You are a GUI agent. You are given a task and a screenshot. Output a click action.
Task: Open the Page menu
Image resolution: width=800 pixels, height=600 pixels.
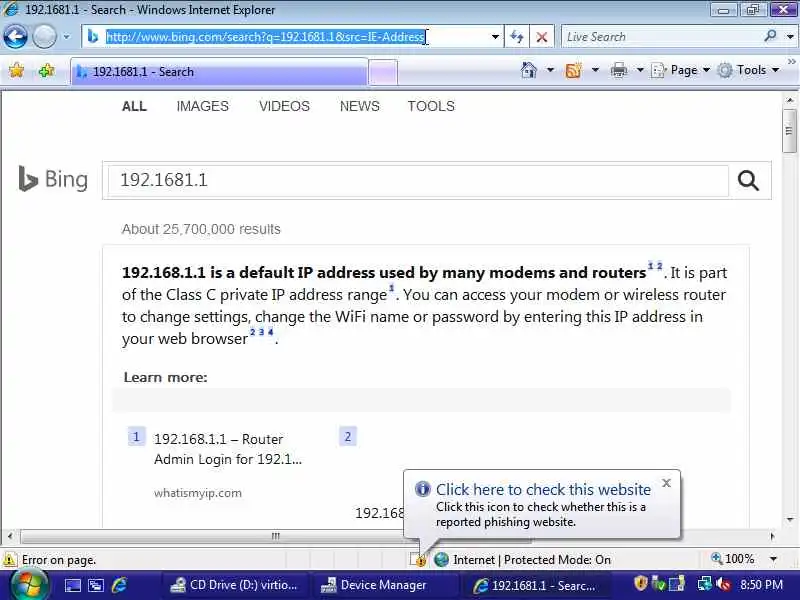pyautogui.click(x=681, y=70)
